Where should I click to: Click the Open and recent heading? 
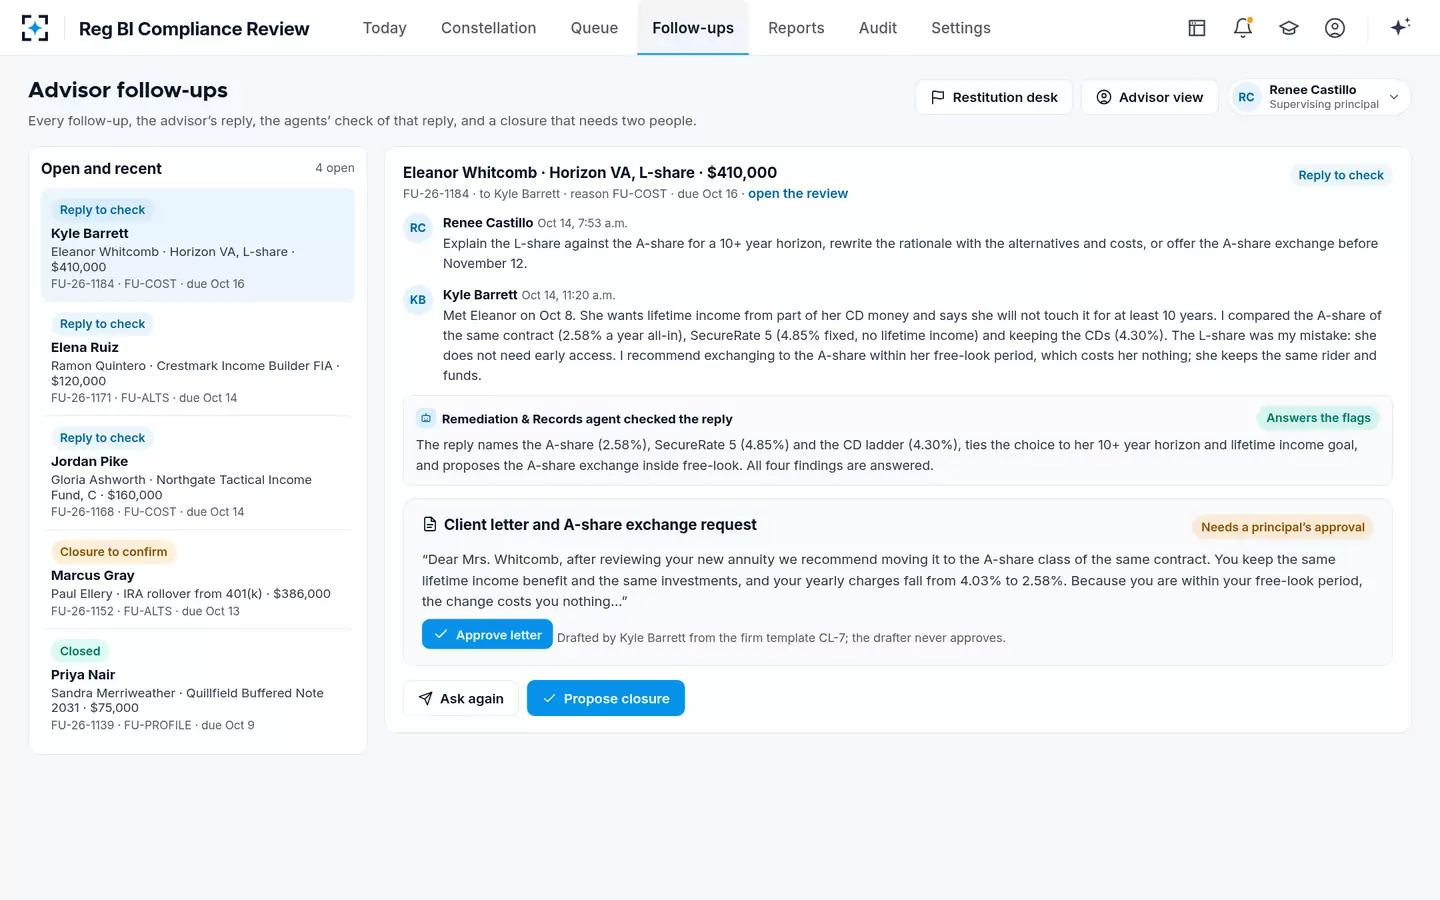point(101,169)
